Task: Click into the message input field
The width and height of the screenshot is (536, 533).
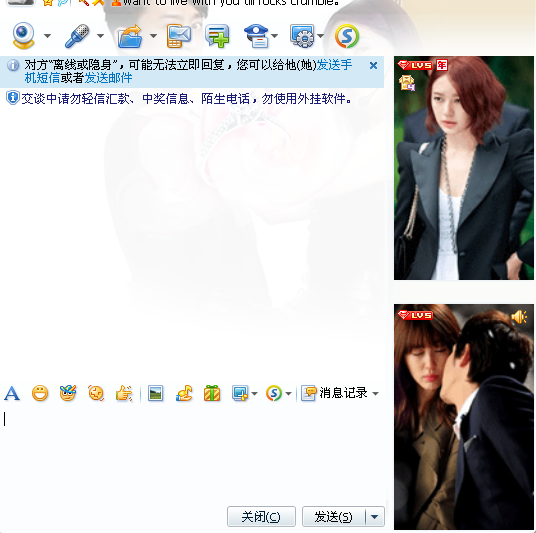Action: click(193, 453)
